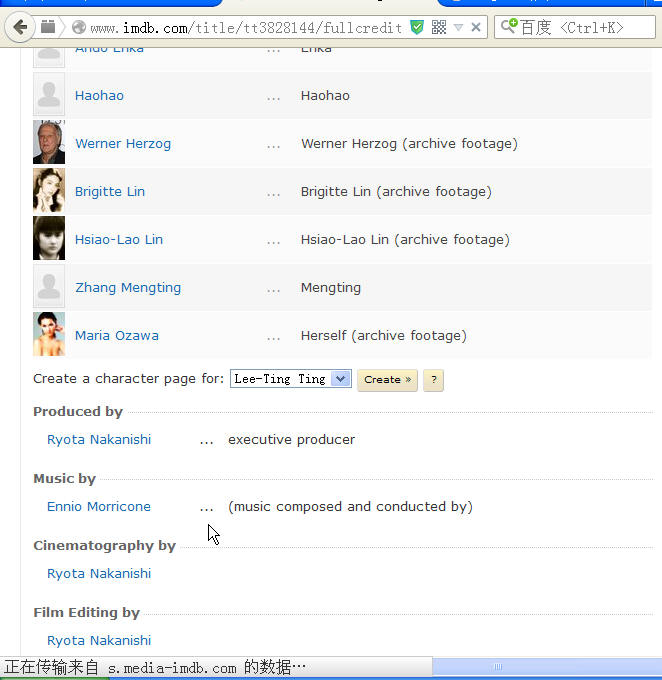Click Zhang Mengting's placeholder avatar image
This screenshot has width=662, height=680.
[x=49, y=286]
